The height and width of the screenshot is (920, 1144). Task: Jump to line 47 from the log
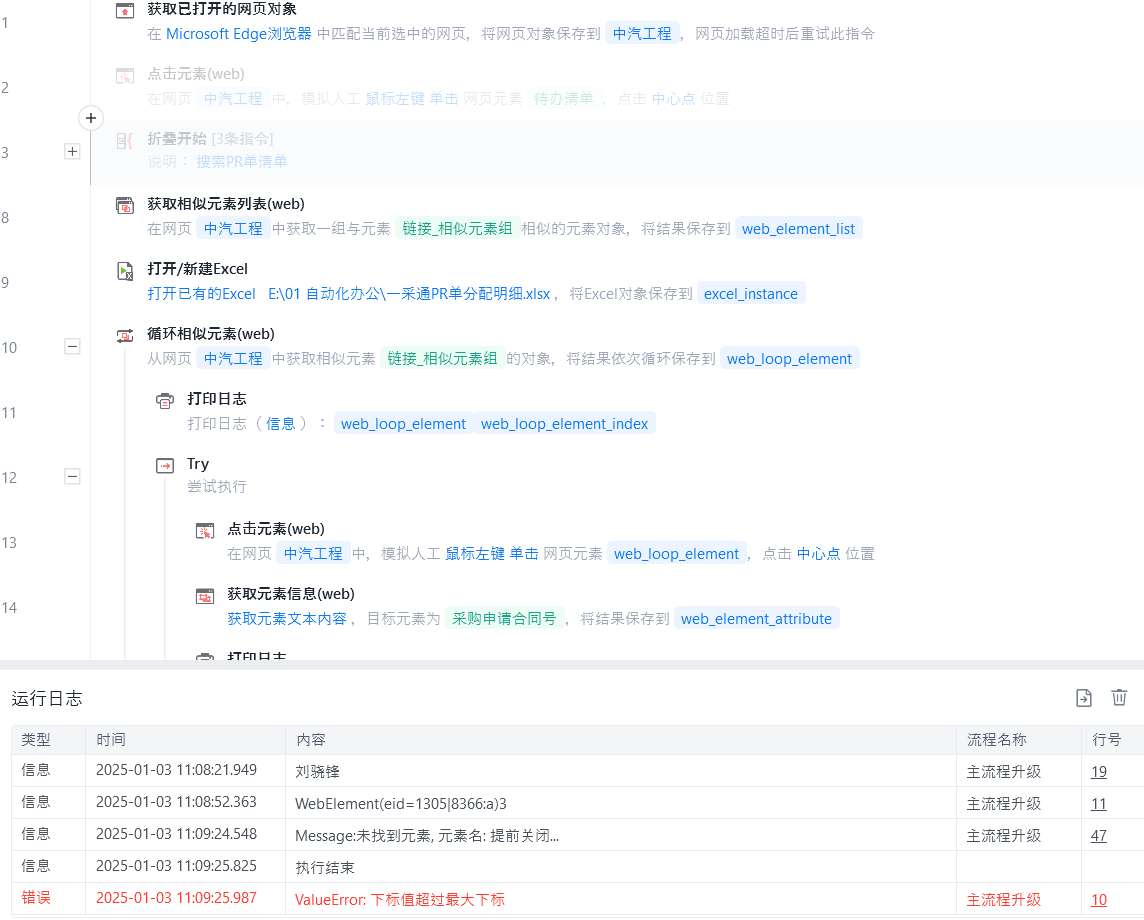(x=1098, y=835)
